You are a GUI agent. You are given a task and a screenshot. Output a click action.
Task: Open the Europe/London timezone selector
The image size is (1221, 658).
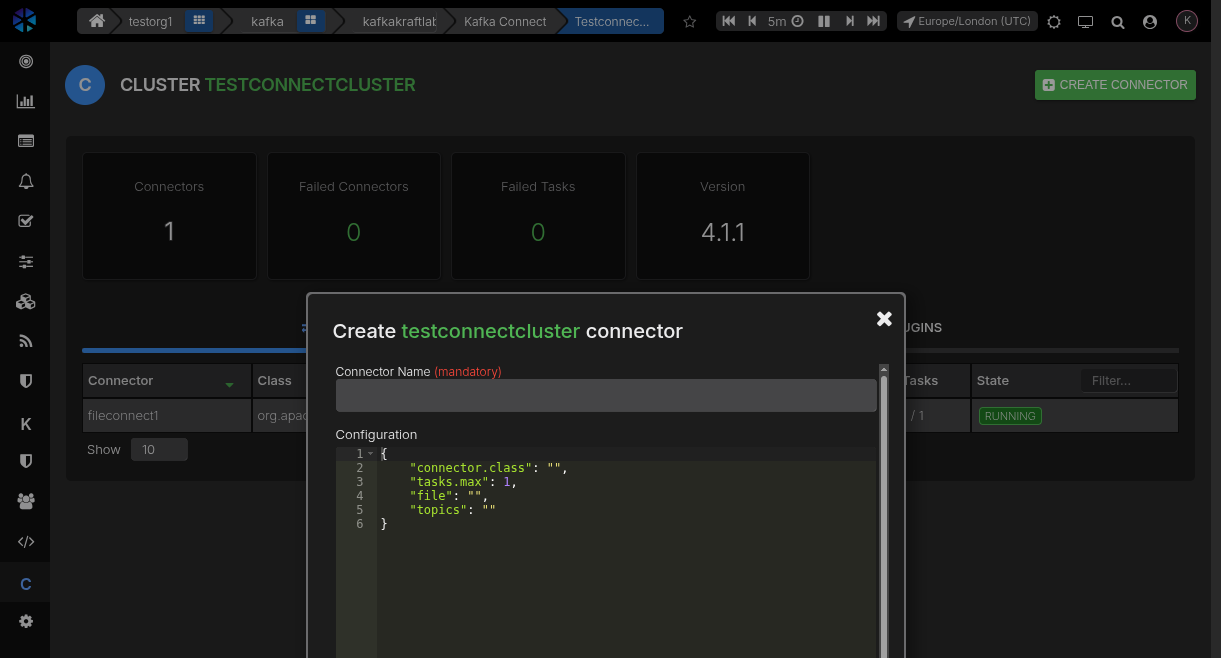966,21
